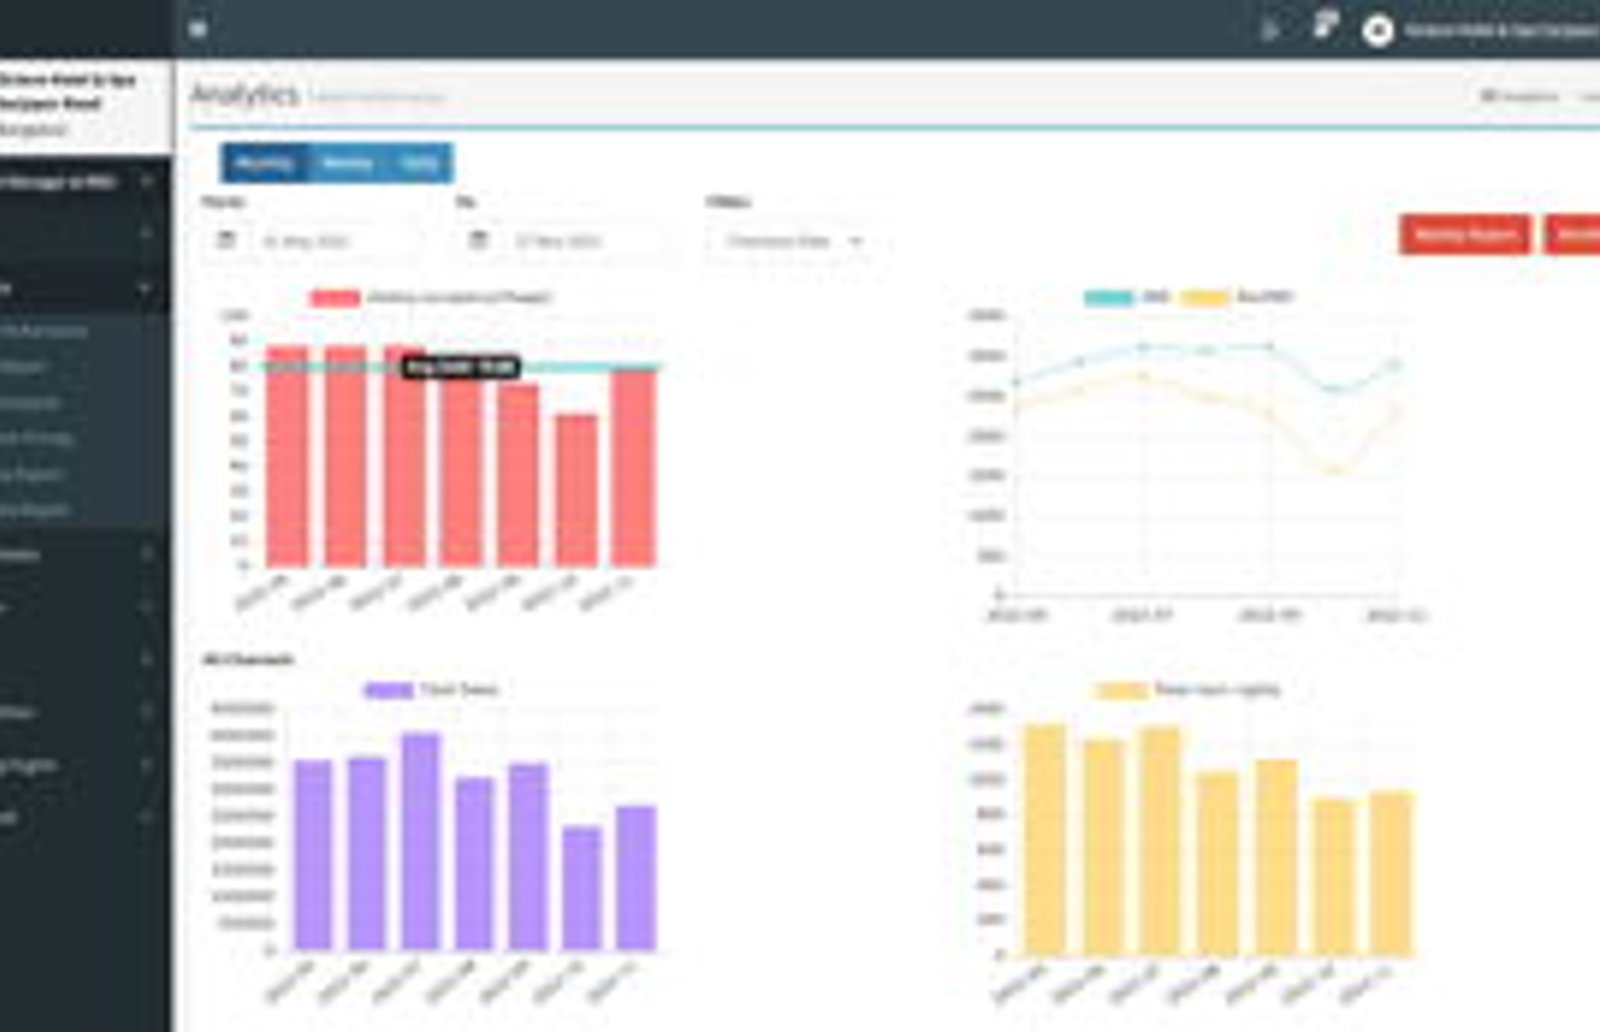Open the Filters dropdown
Viewport: 1600px width, 1032px height.
792,241
